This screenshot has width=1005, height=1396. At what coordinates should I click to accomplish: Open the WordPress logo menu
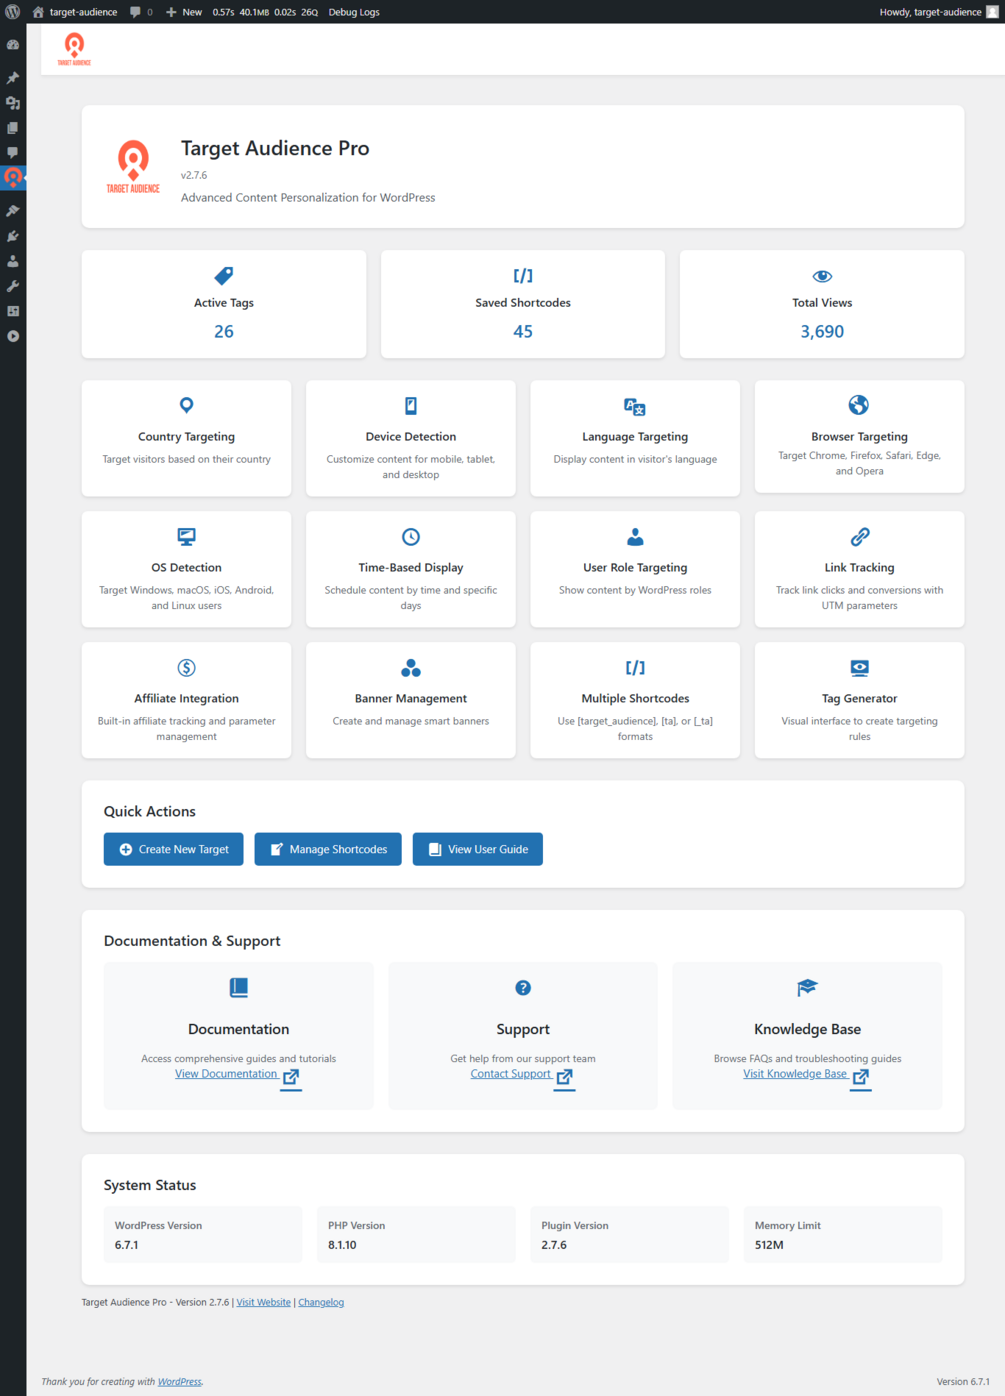13,12
